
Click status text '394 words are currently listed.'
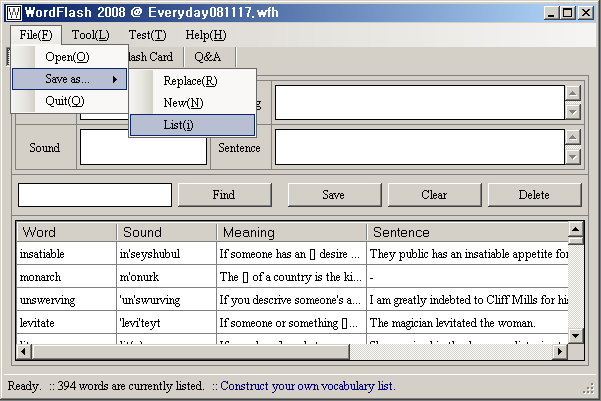tap(131, 386)
